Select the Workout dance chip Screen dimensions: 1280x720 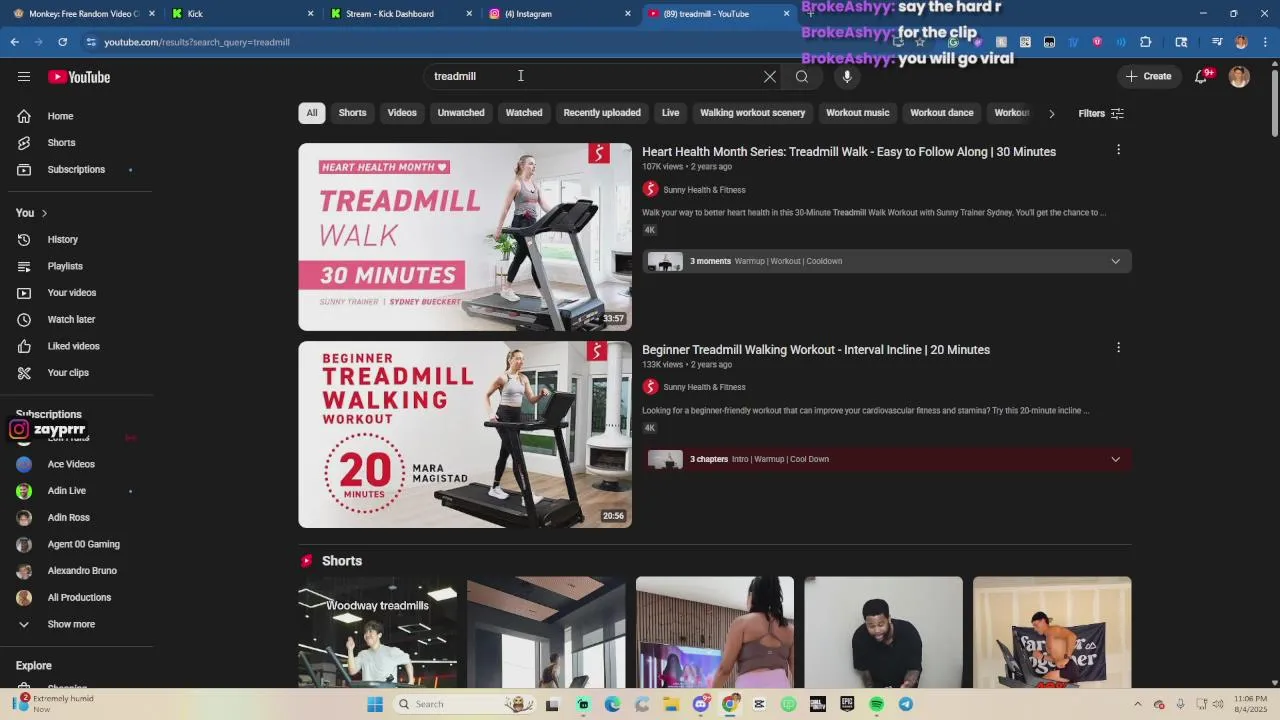(x=942, y=113)
